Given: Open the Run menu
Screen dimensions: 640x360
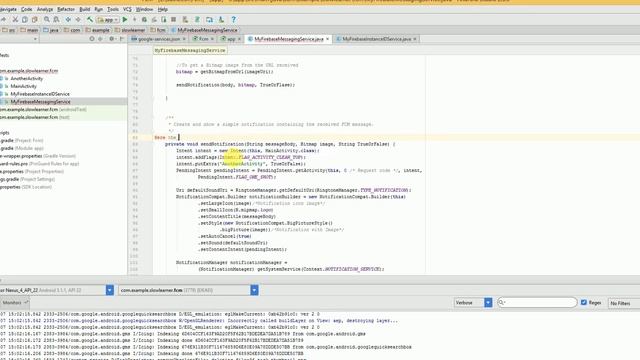Looking at the screenshot, I should pos(98,9).
